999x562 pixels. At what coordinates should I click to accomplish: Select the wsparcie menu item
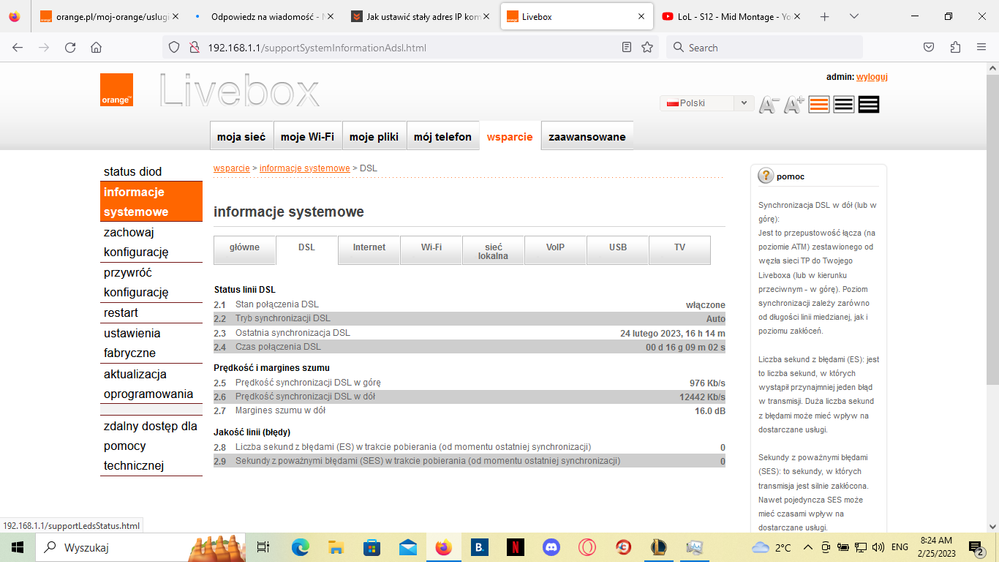510,136
